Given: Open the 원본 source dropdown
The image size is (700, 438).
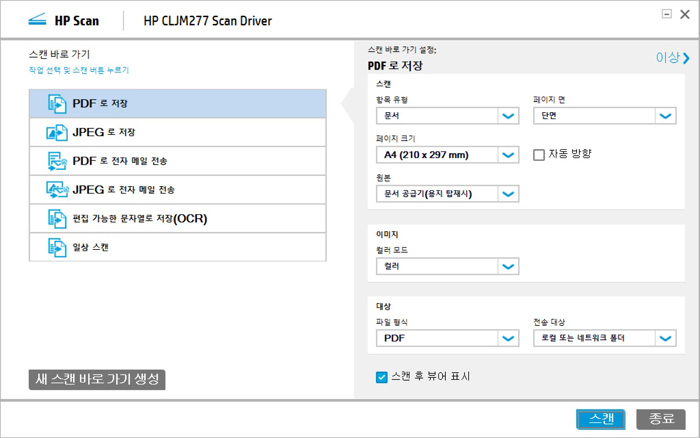Looking at the screenshot, I should 508,194.
